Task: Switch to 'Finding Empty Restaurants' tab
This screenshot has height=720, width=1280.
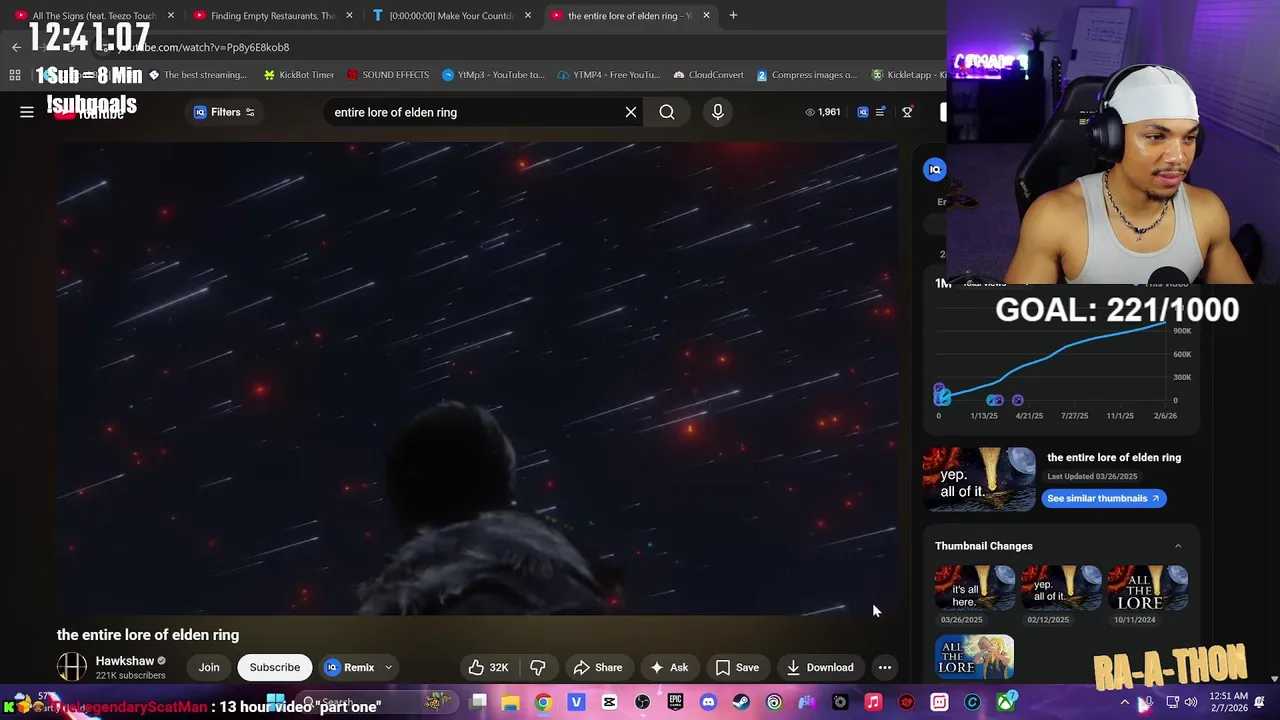Action: click(x=272, y=15)
